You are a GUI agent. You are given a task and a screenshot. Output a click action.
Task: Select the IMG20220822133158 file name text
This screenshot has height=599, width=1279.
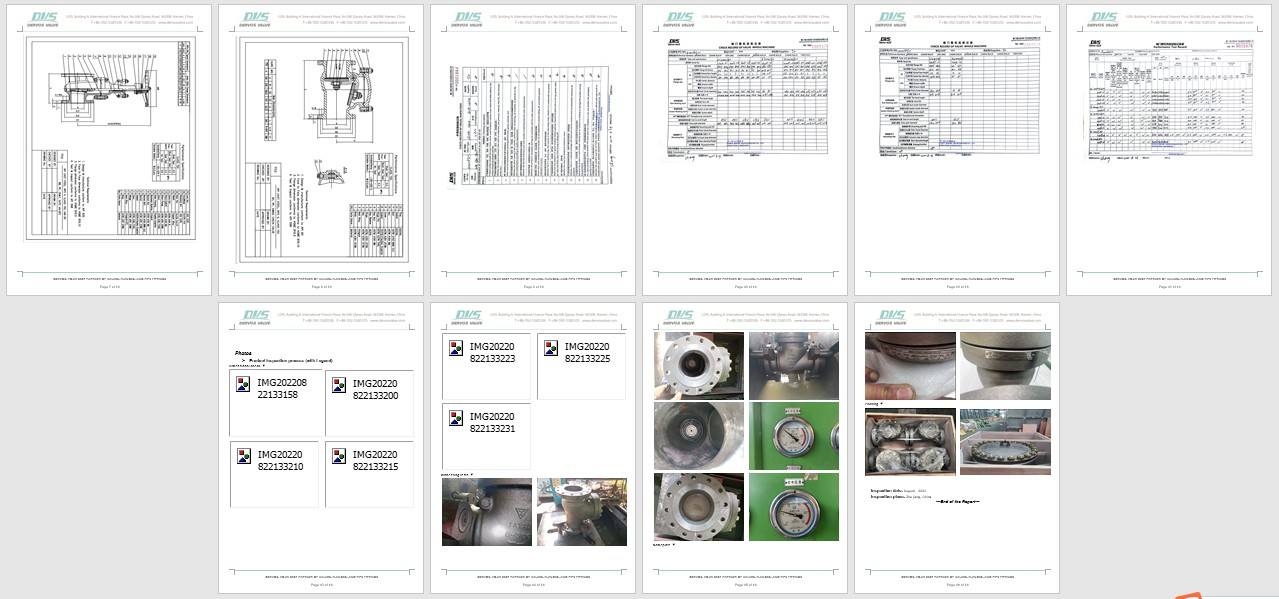point(282,388)
